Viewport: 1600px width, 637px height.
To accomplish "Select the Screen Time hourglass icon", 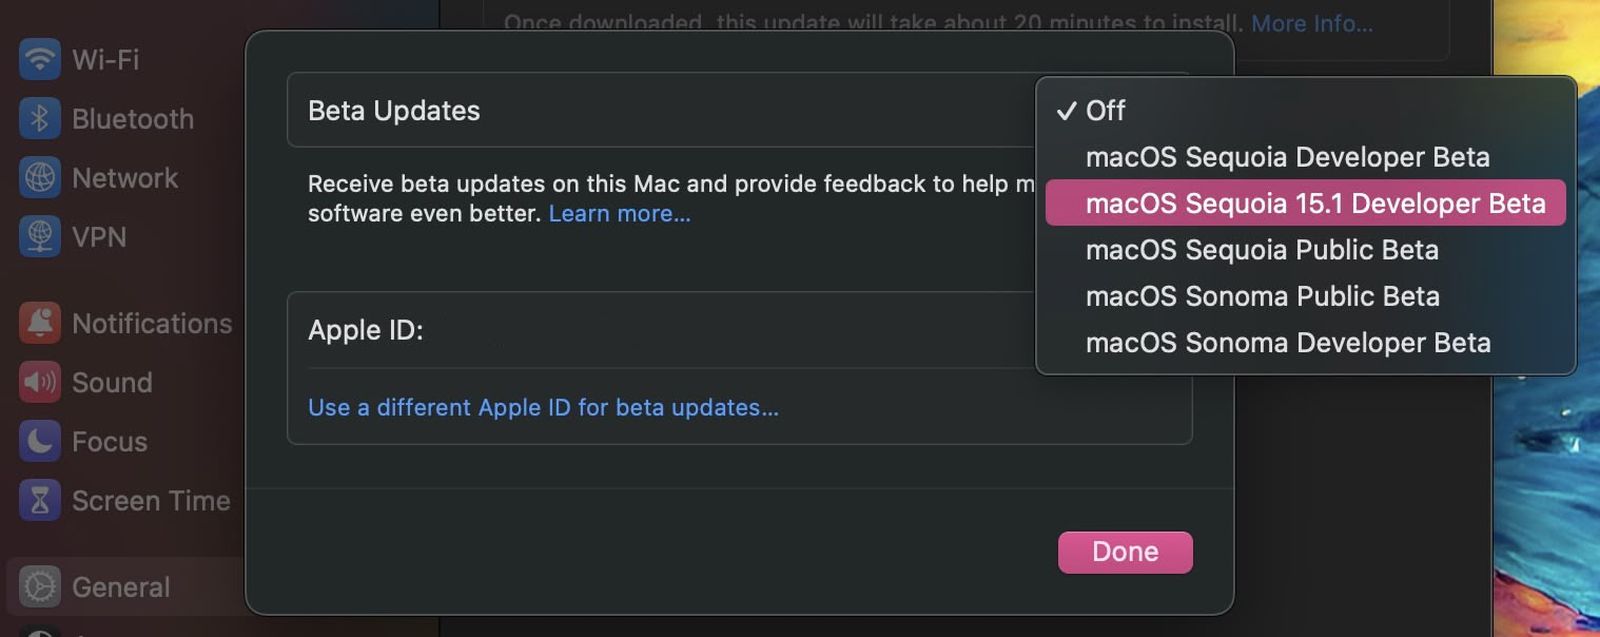I will (x=38, y=500).
